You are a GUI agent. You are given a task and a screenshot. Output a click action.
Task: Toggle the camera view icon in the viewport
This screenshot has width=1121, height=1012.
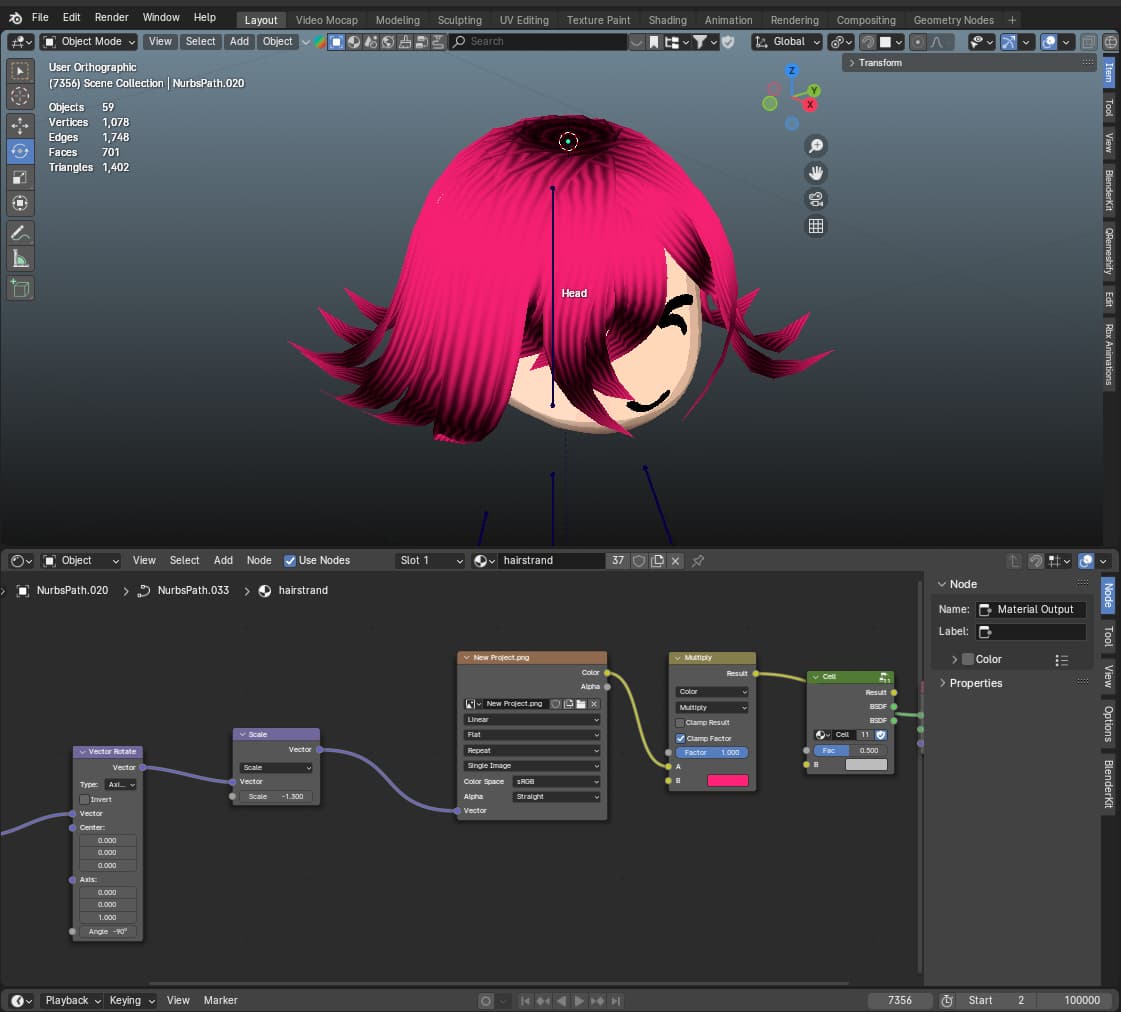point(817,199)
